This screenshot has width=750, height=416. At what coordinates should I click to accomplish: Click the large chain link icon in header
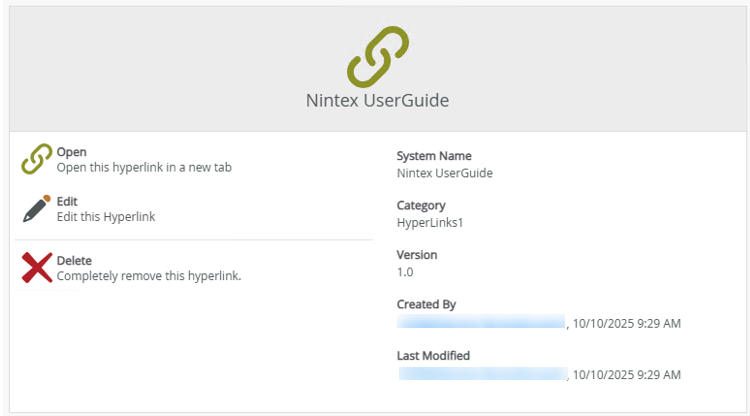378,56
